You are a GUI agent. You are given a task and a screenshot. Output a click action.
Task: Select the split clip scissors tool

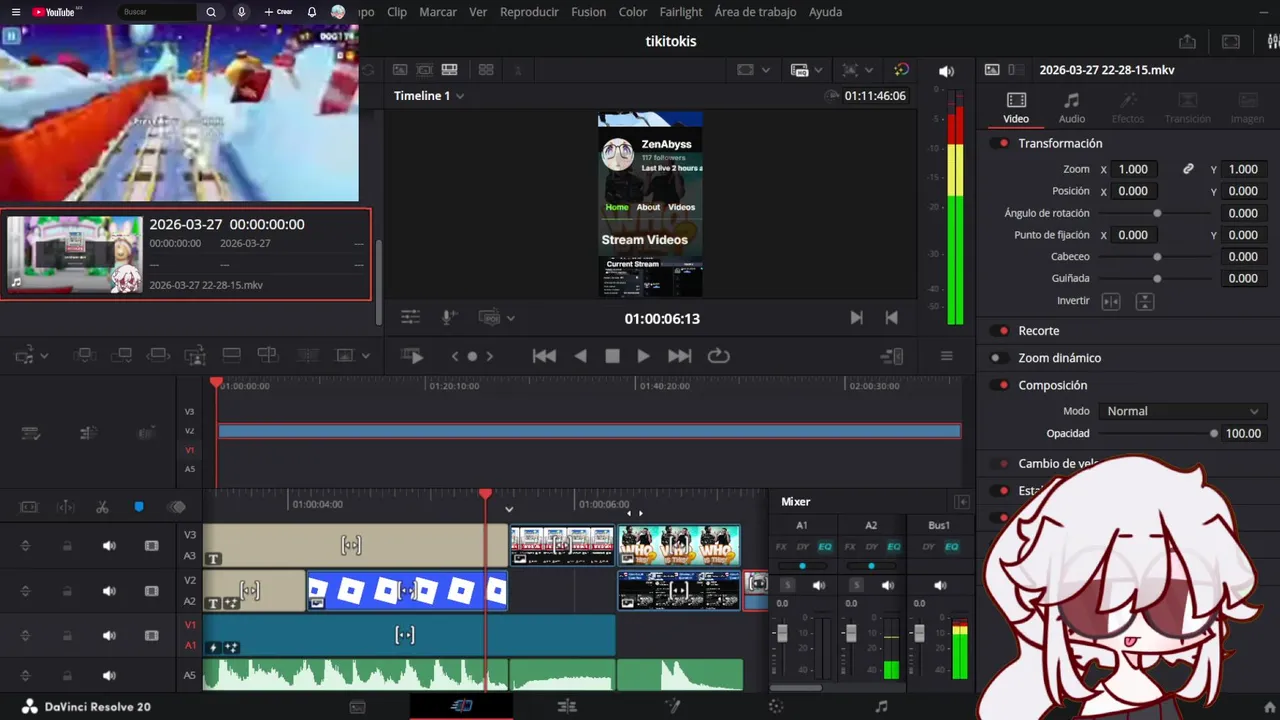tap(102, 507)
